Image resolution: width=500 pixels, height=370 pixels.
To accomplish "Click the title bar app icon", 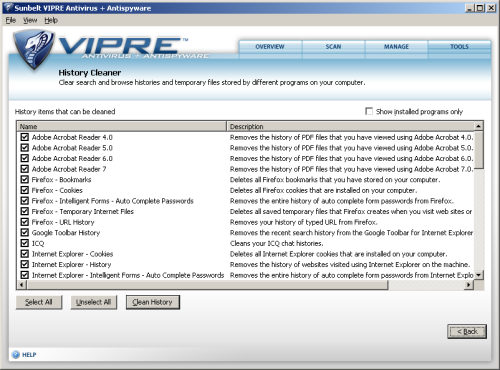I will 9,8.
